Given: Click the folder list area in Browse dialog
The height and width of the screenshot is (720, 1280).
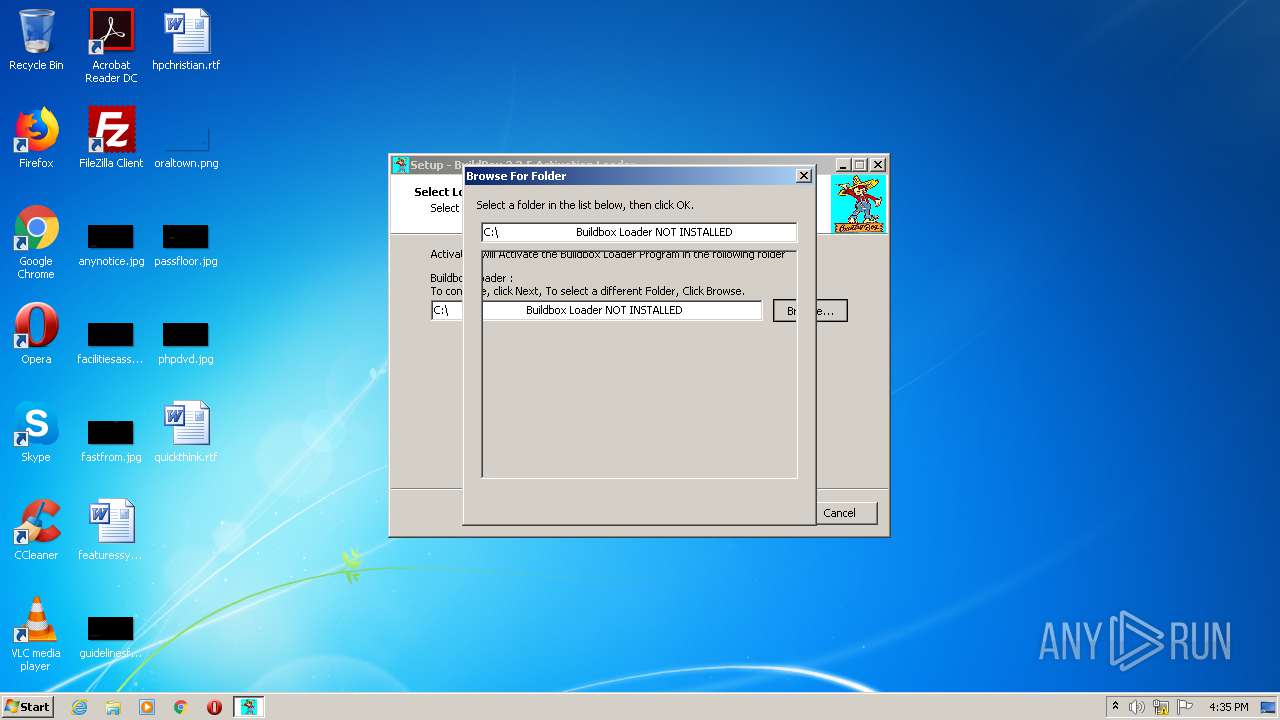Looking at the screenshot, I should pos(639,364).
